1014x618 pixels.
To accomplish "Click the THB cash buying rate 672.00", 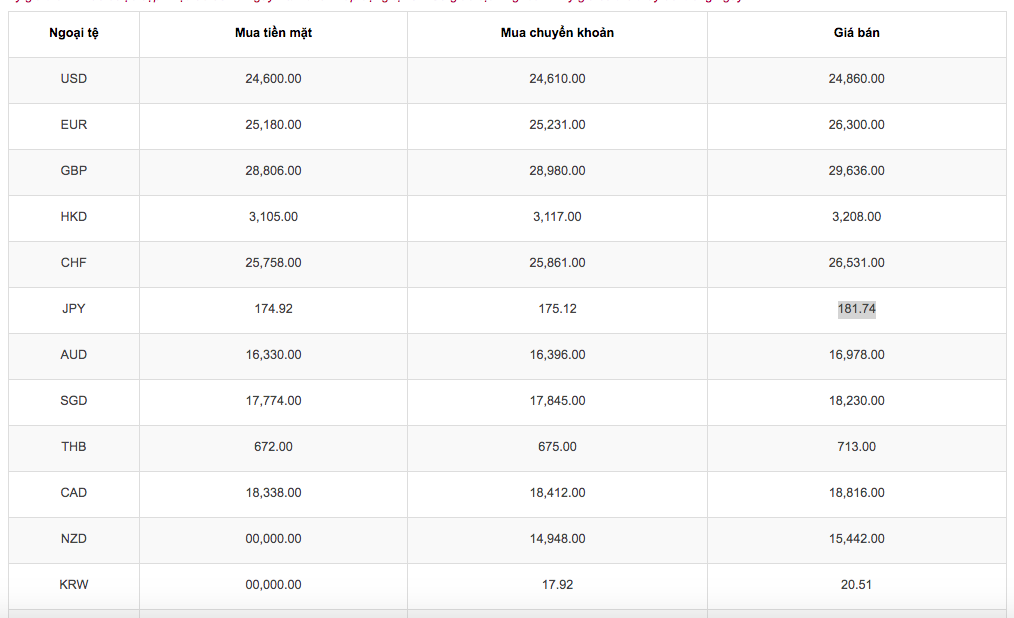I will pyautogui.click(x=273, y=447).
